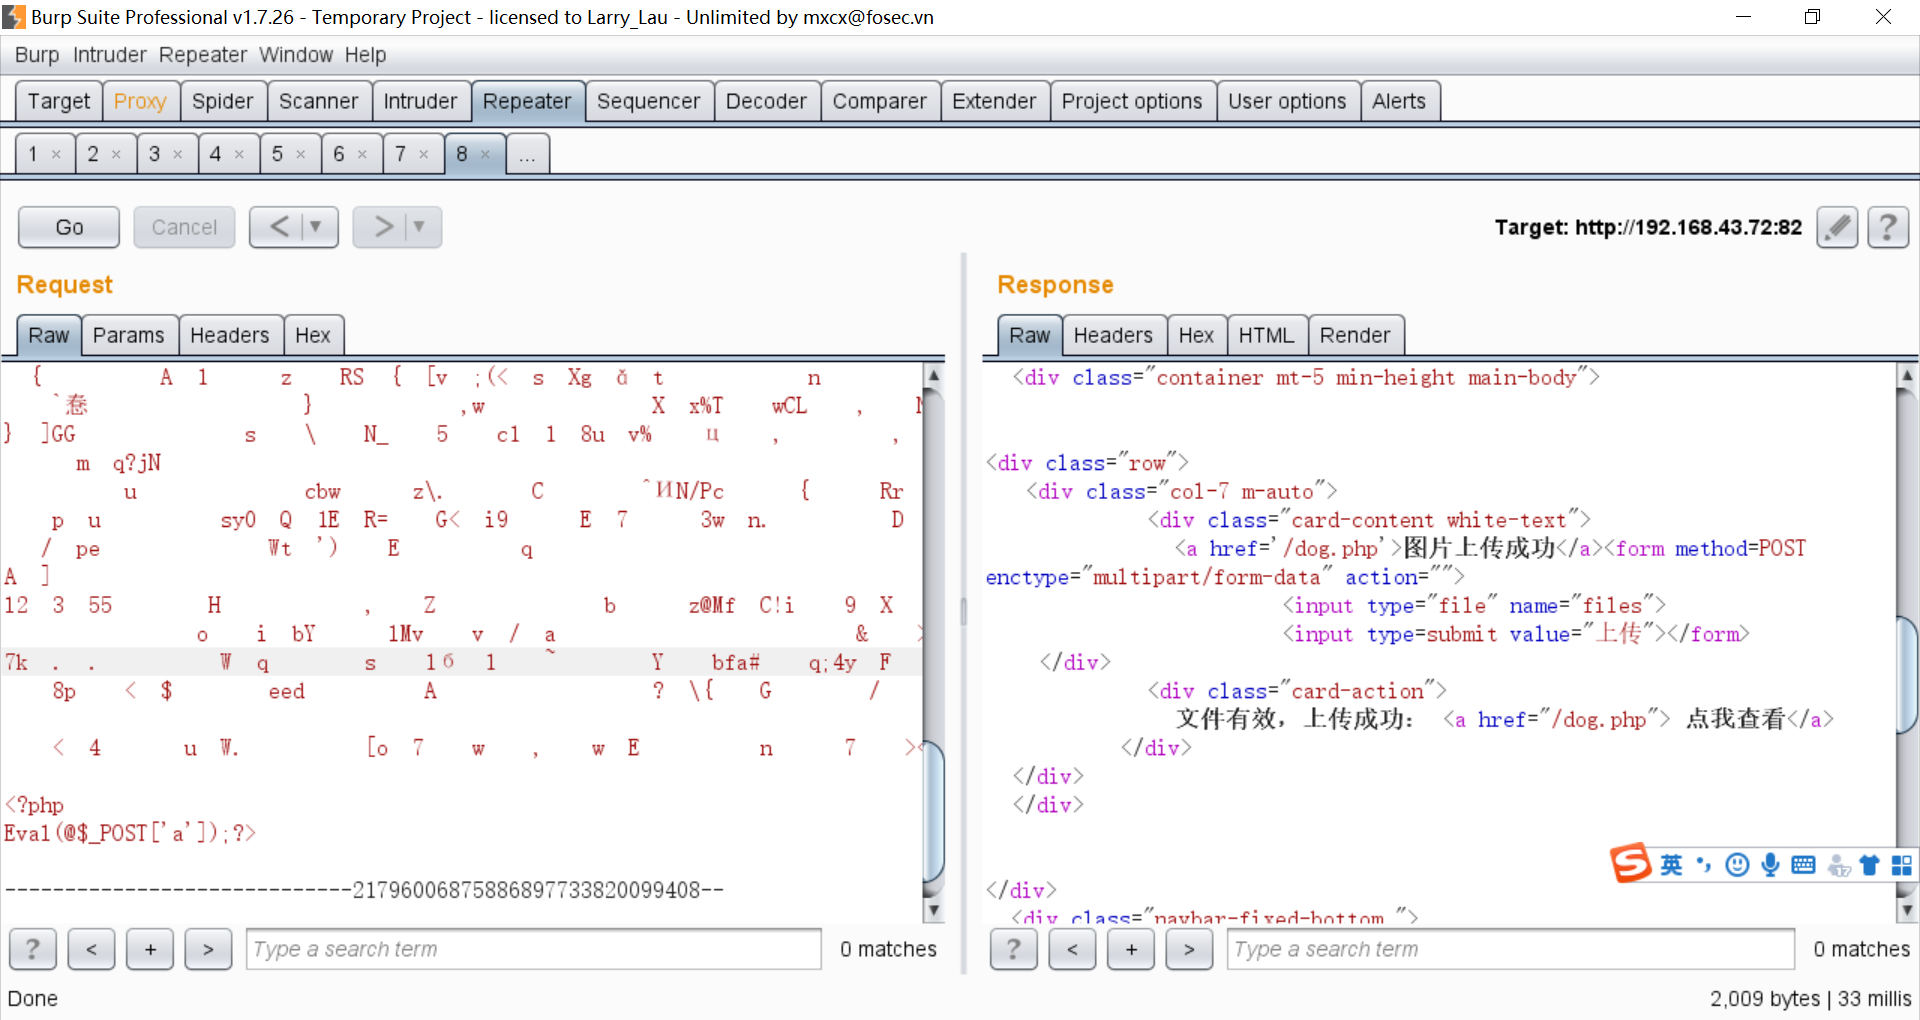Select Response Render view tab
Viewport: 1920px width, 1020px height.
[1355, 335]
